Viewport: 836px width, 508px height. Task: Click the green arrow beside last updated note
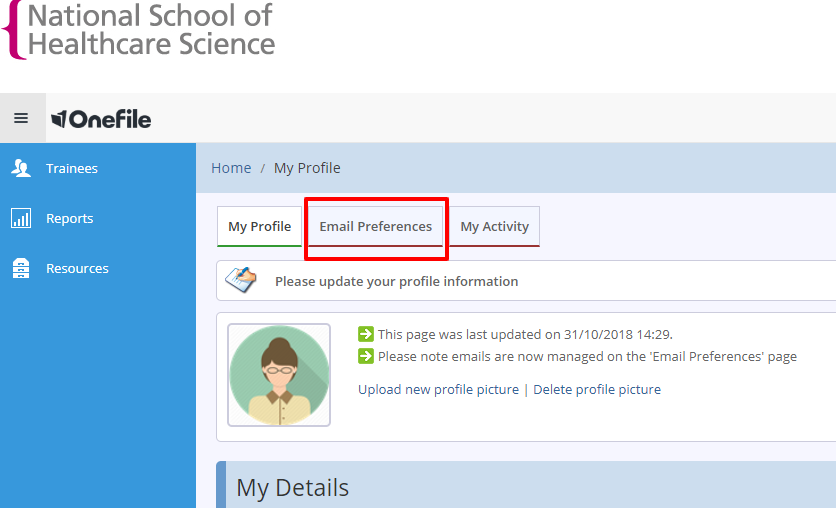pos(366,334)
